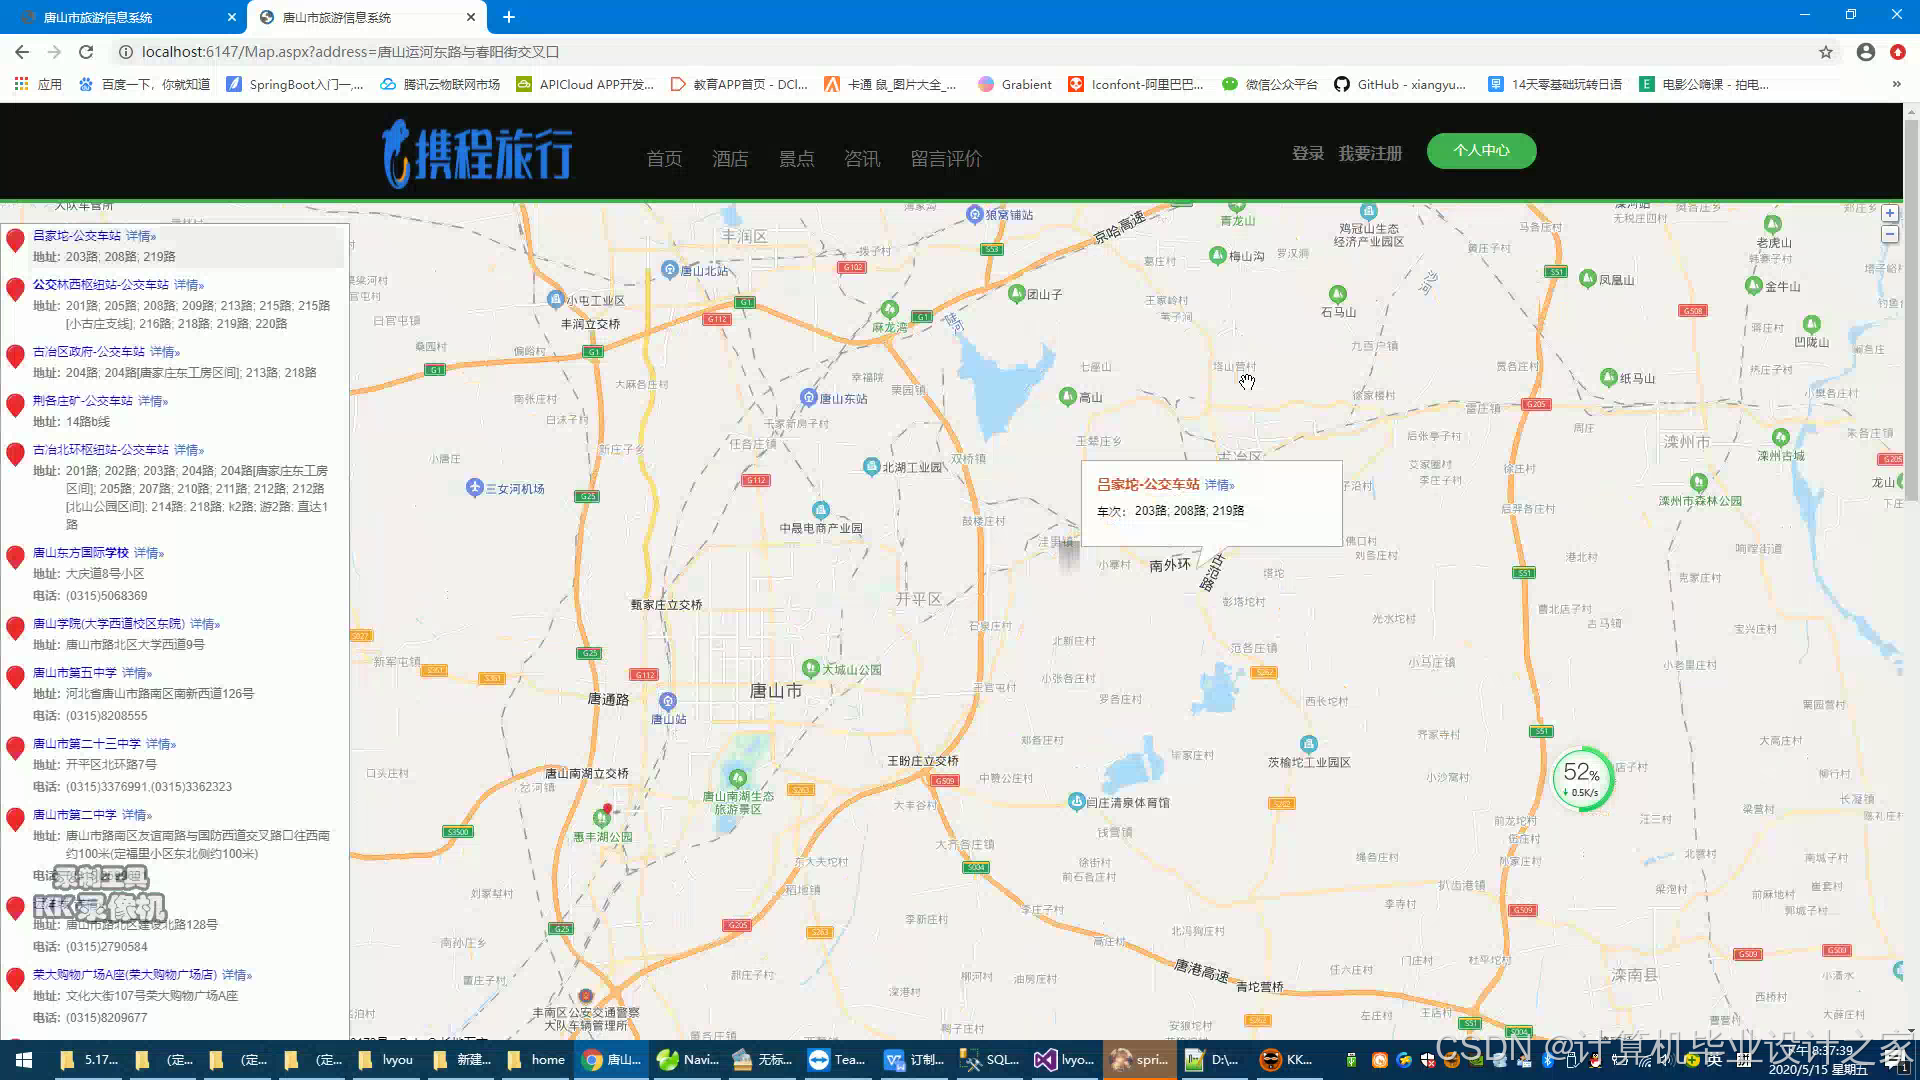Open the 景点 navigation menu item
1920x1080 pixels.
coord(796,159)
